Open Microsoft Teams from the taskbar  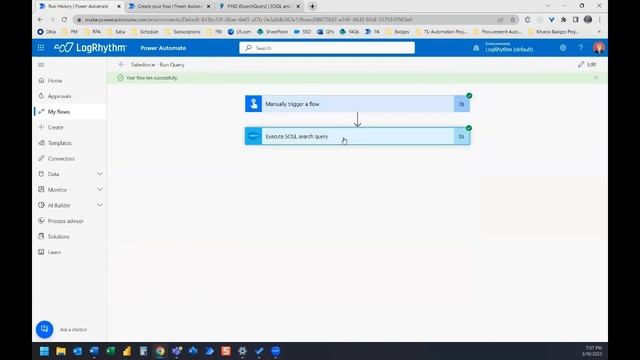click(x=176, y=351)
